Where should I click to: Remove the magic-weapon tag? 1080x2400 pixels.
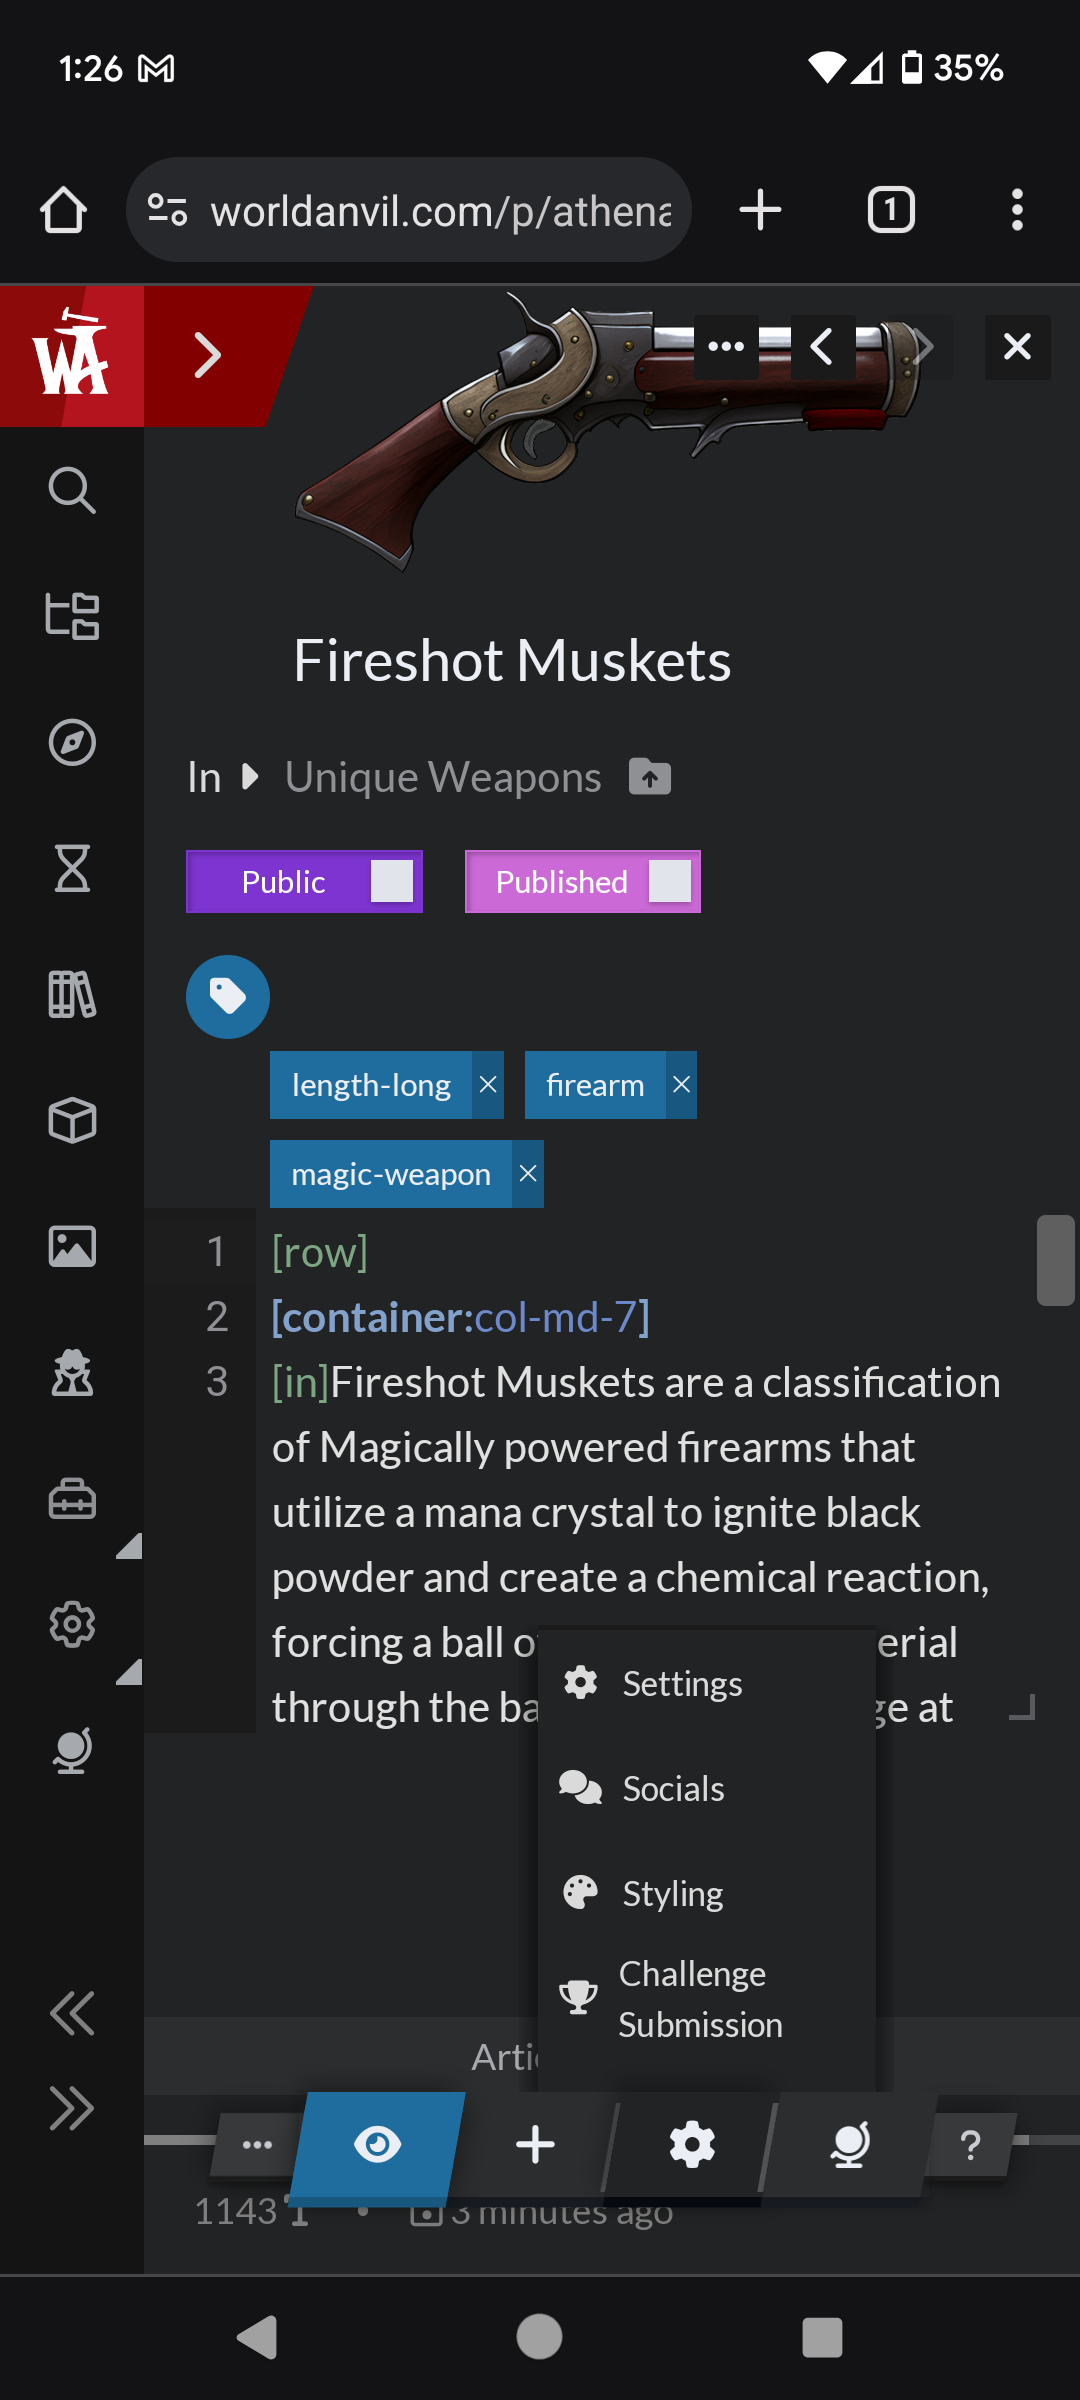pos(528,1174)
